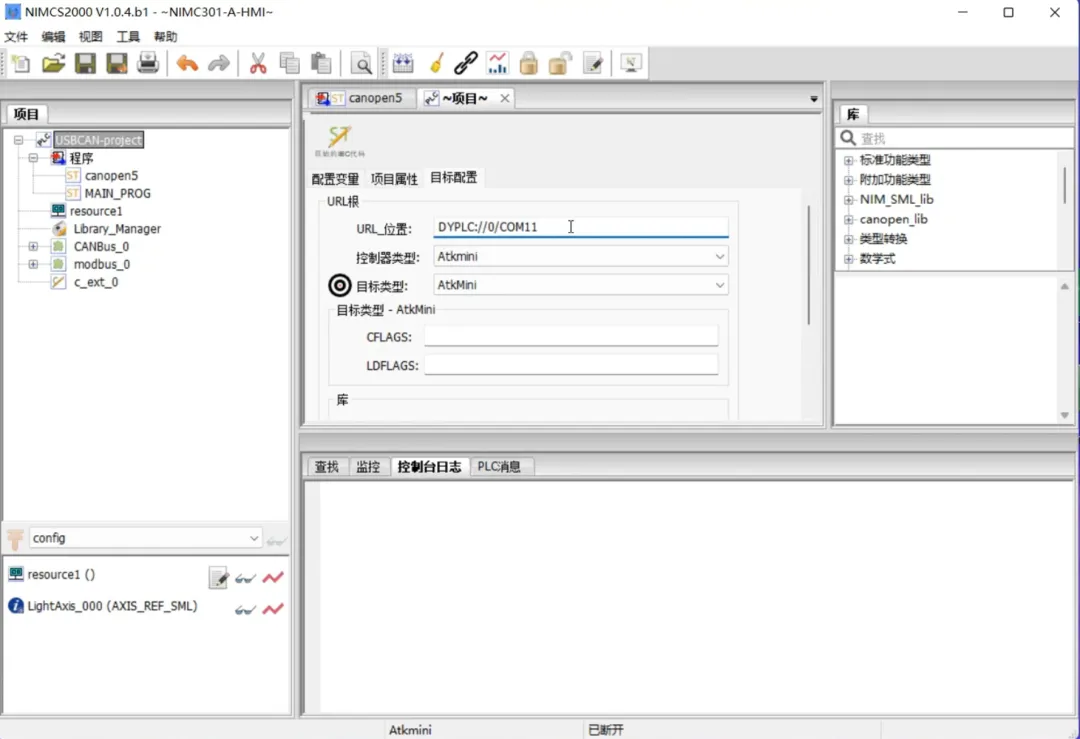Image resolution: width=1080 pixels, height=739 pixels.
Task: Collapse the 程序 tree node
Action: (x=33, y=158)
